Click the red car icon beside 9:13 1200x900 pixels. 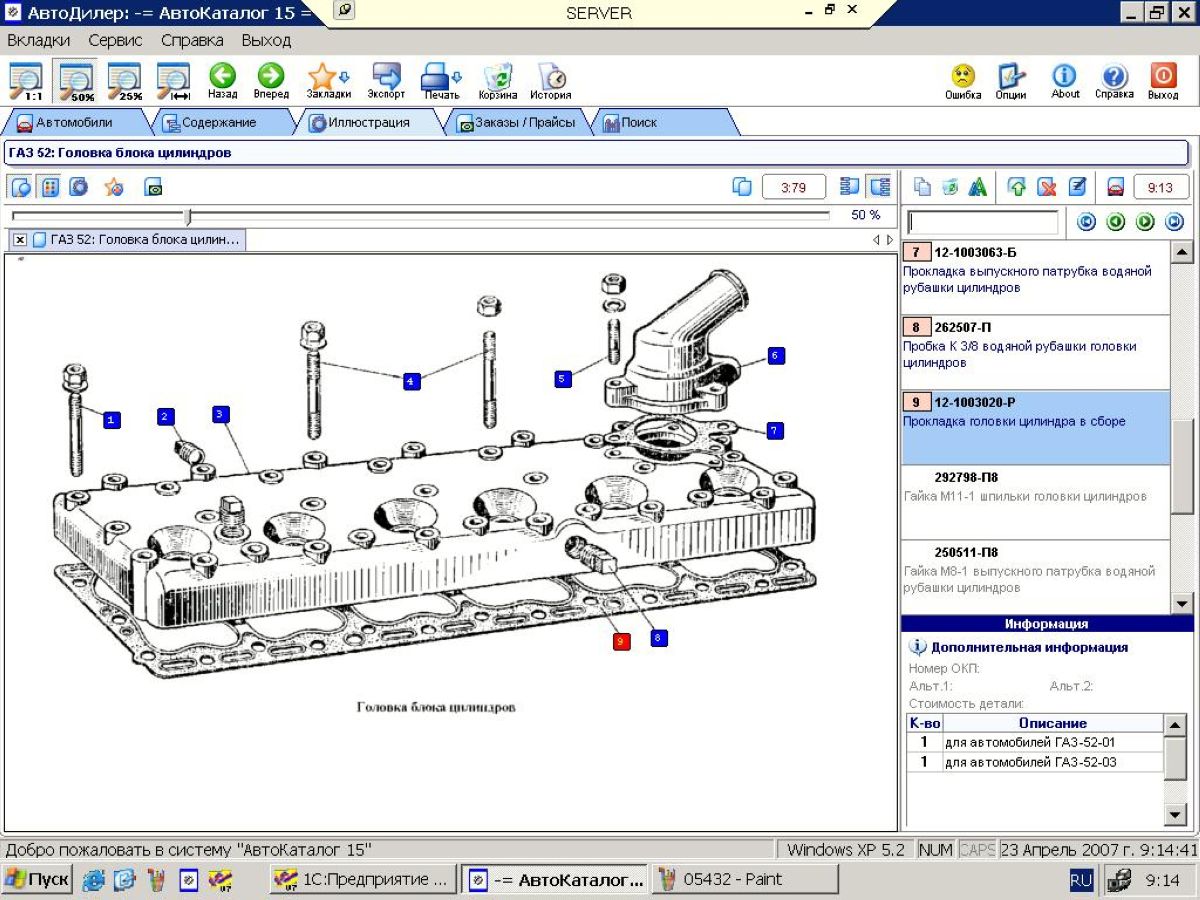1116,187
